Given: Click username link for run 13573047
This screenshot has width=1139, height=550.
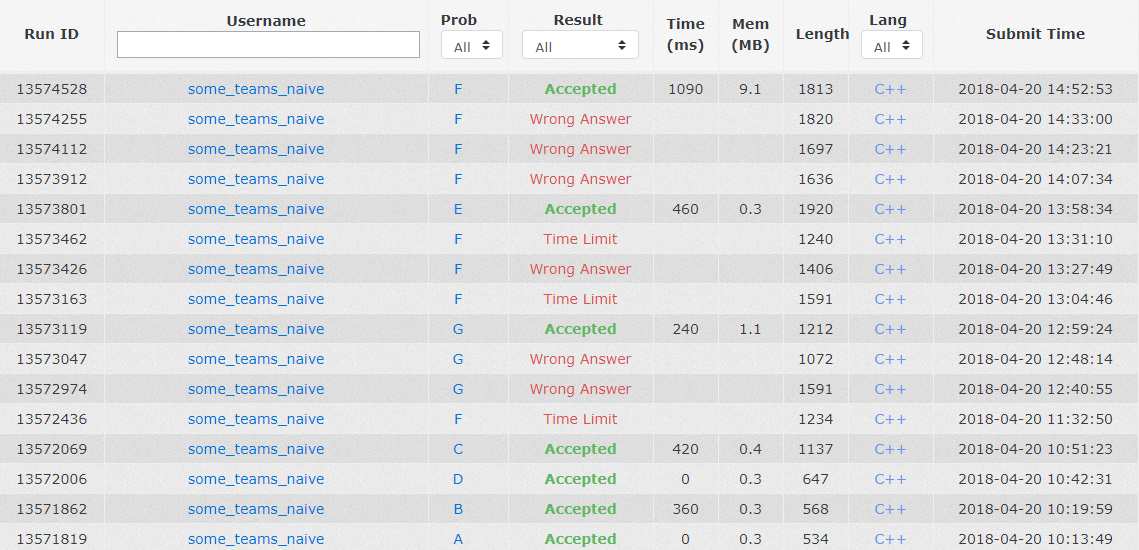Looking at the screenshot, I should 256,359.
